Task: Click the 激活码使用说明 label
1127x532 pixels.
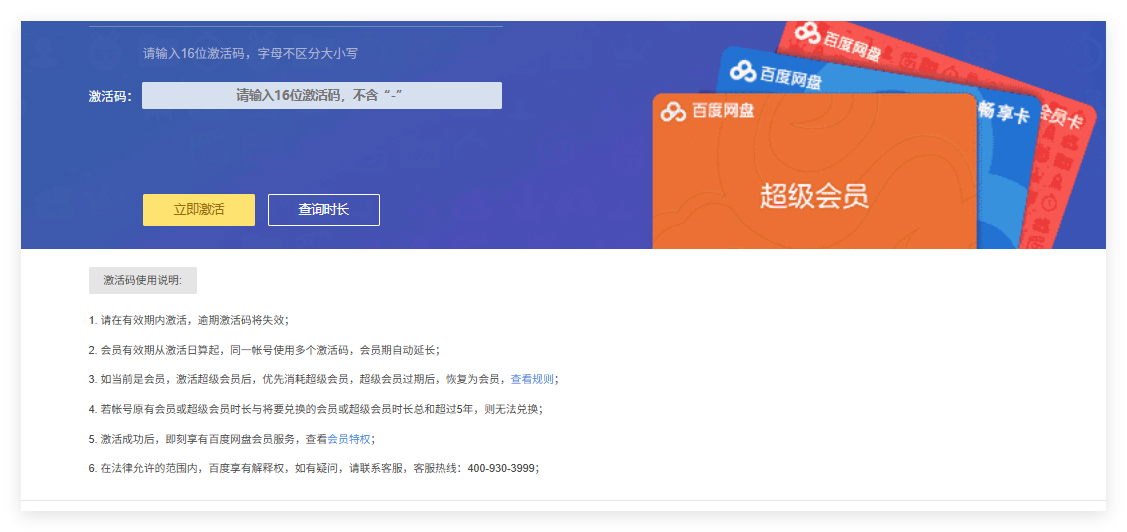Action: coord(142,280)
